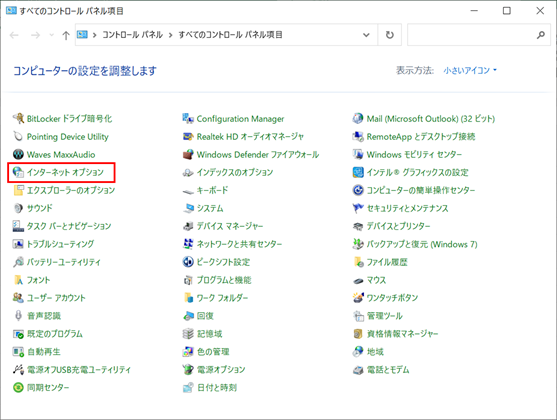
Task: Open the 電源オプション link
Action: point(221,370)
